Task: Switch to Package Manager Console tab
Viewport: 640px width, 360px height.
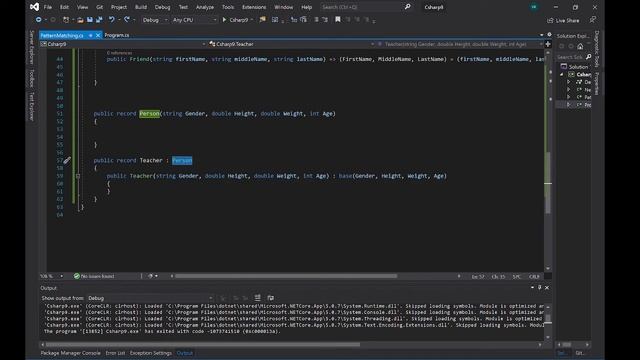Action: (x=71, y=353)
